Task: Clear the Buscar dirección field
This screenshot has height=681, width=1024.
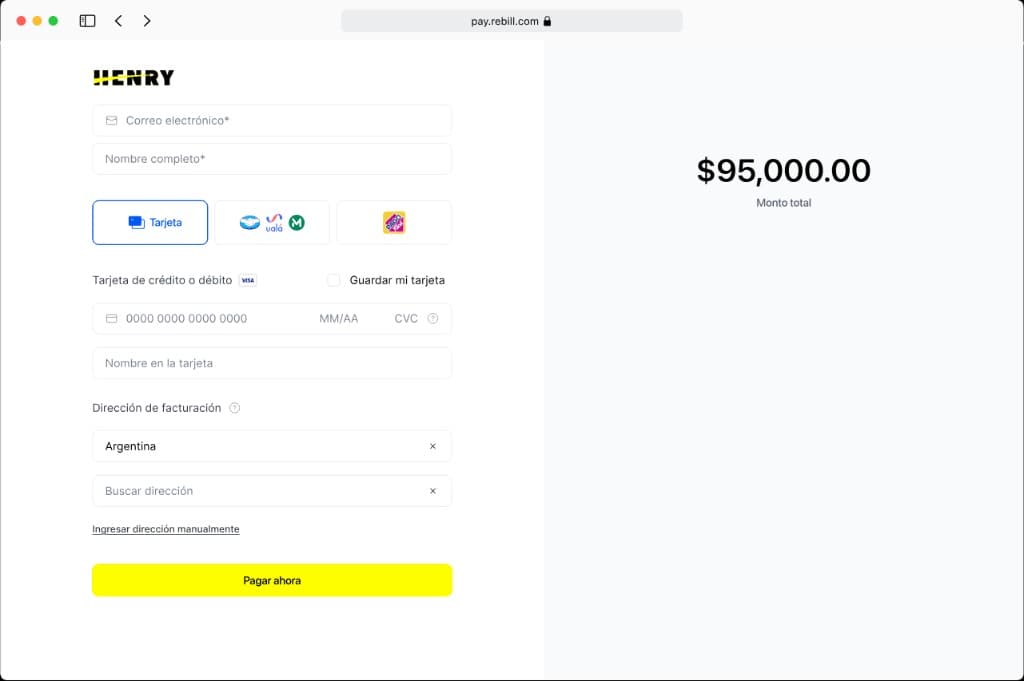Action: pos(432,491)
